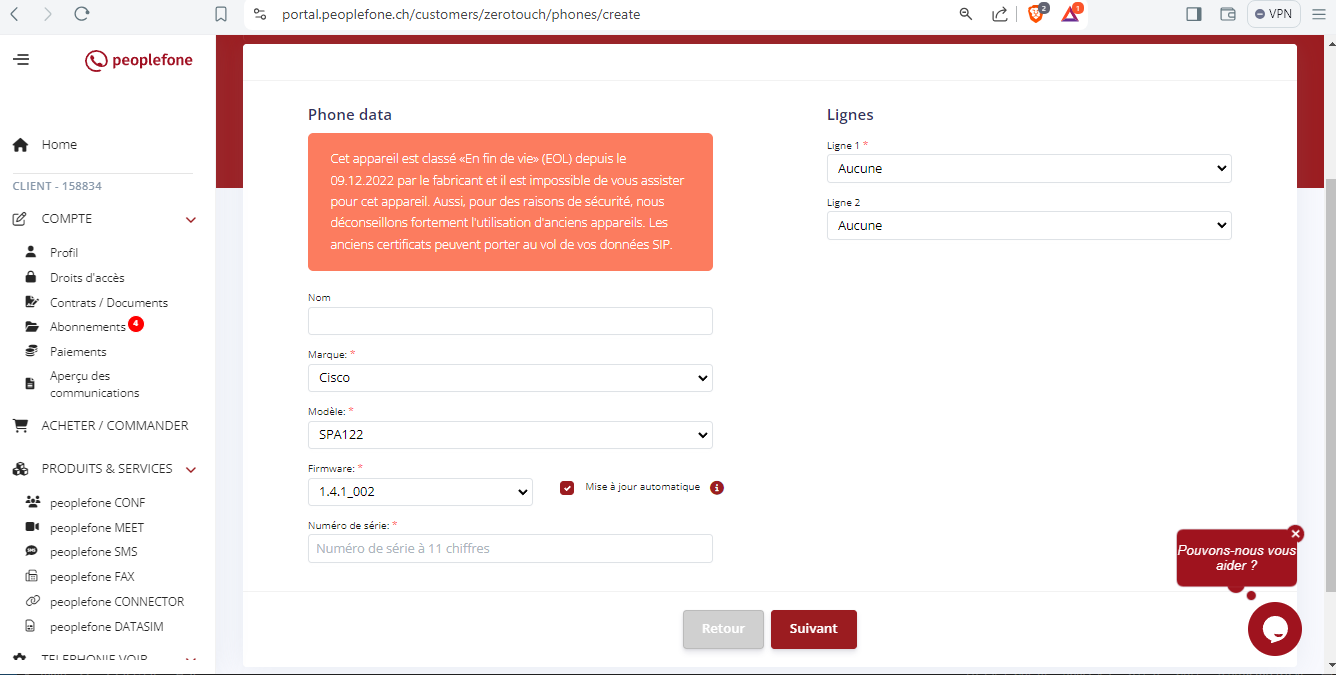Open Profil in the sidebar
This screenshot has width=1336, height=675.
click(64, 253)
